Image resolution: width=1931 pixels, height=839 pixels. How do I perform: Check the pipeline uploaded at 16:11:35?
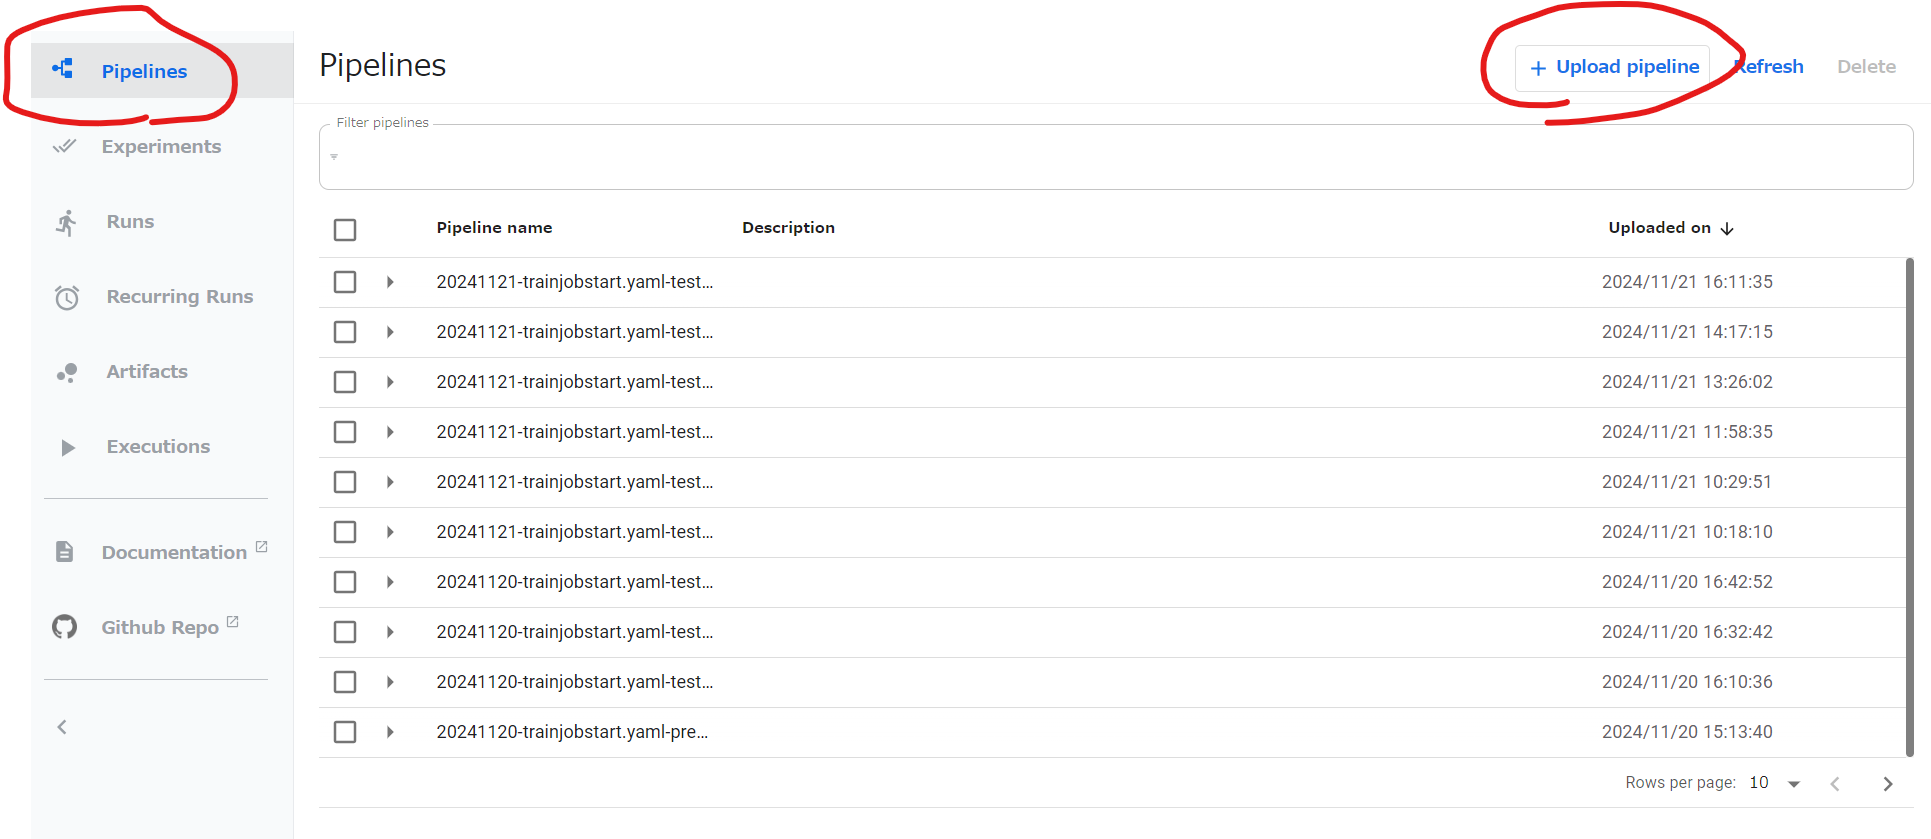345,282
